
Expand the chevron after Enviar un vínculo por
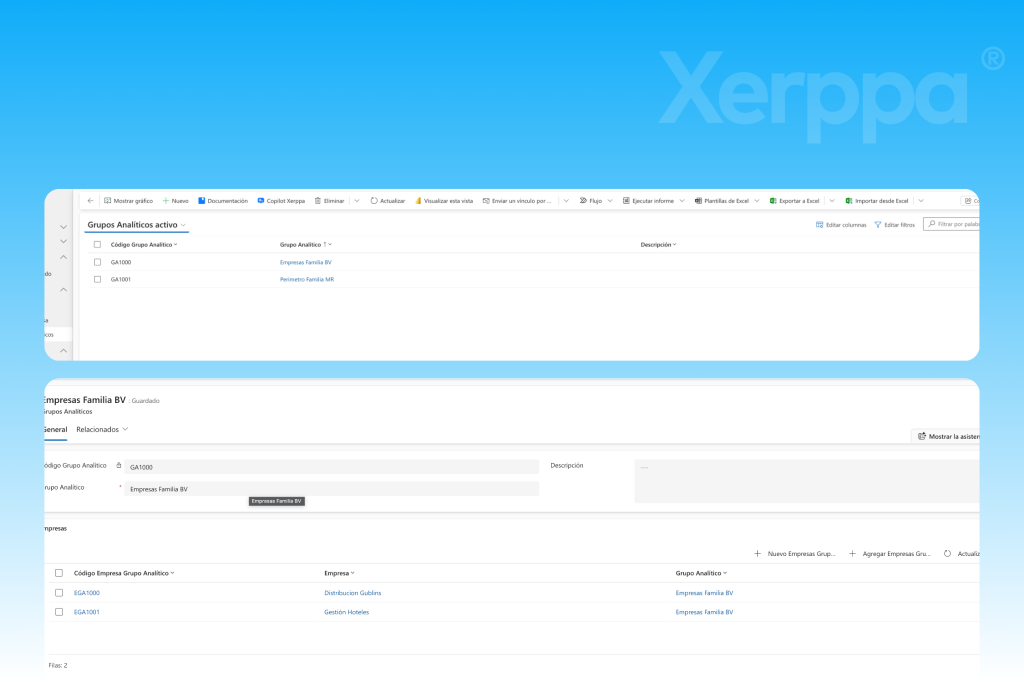click(566, 200)
